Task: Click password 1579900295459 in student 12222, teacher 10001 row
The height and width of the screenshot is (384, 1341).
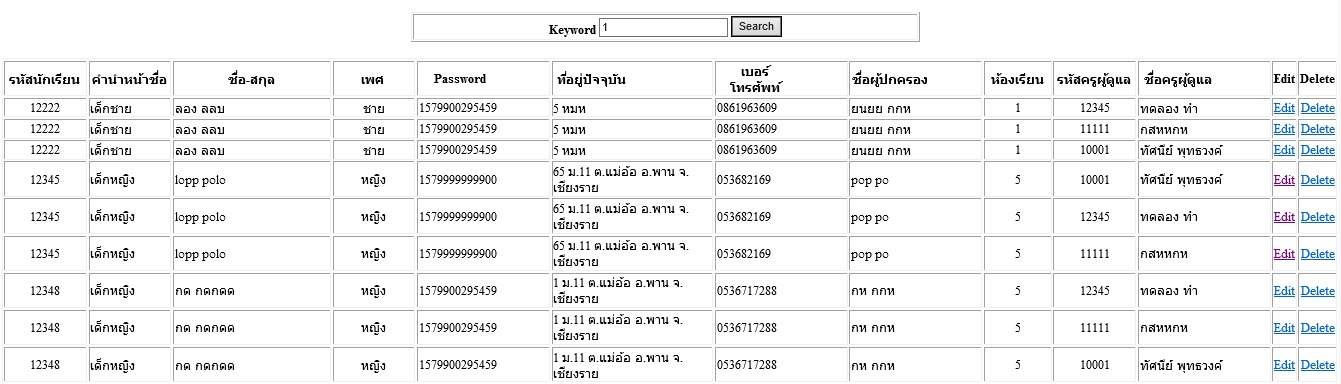Action: [x=458, y=150]
